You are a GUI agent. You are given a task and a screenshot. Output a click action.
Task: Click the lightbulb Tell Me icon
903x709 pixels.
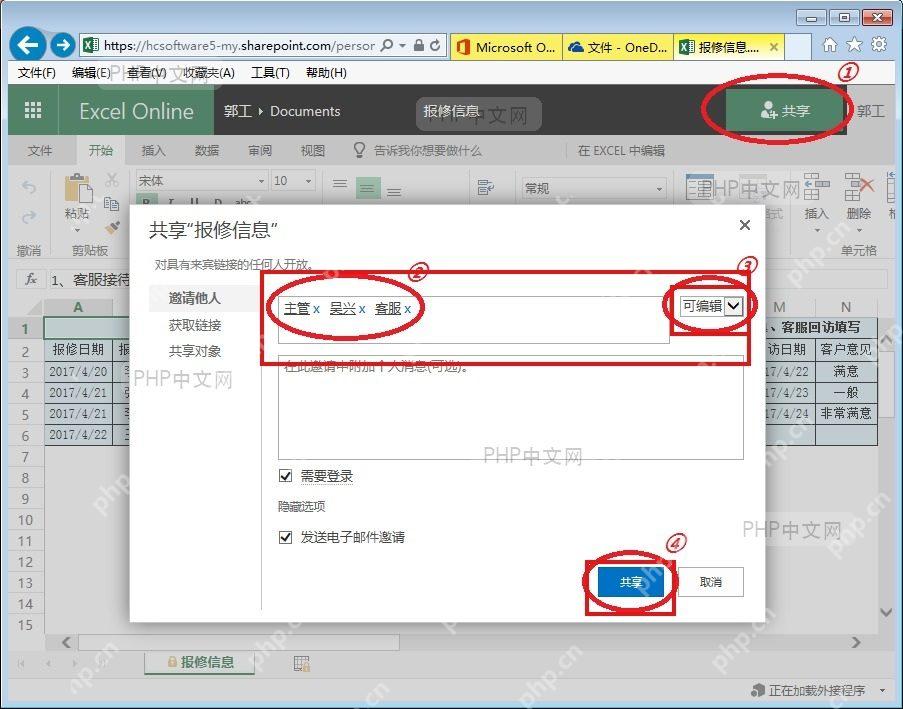[359, 150]
